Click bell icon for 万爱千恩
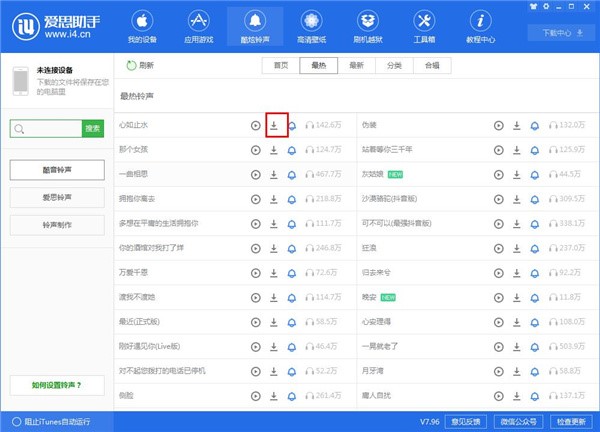 click(x=292, y=273)
